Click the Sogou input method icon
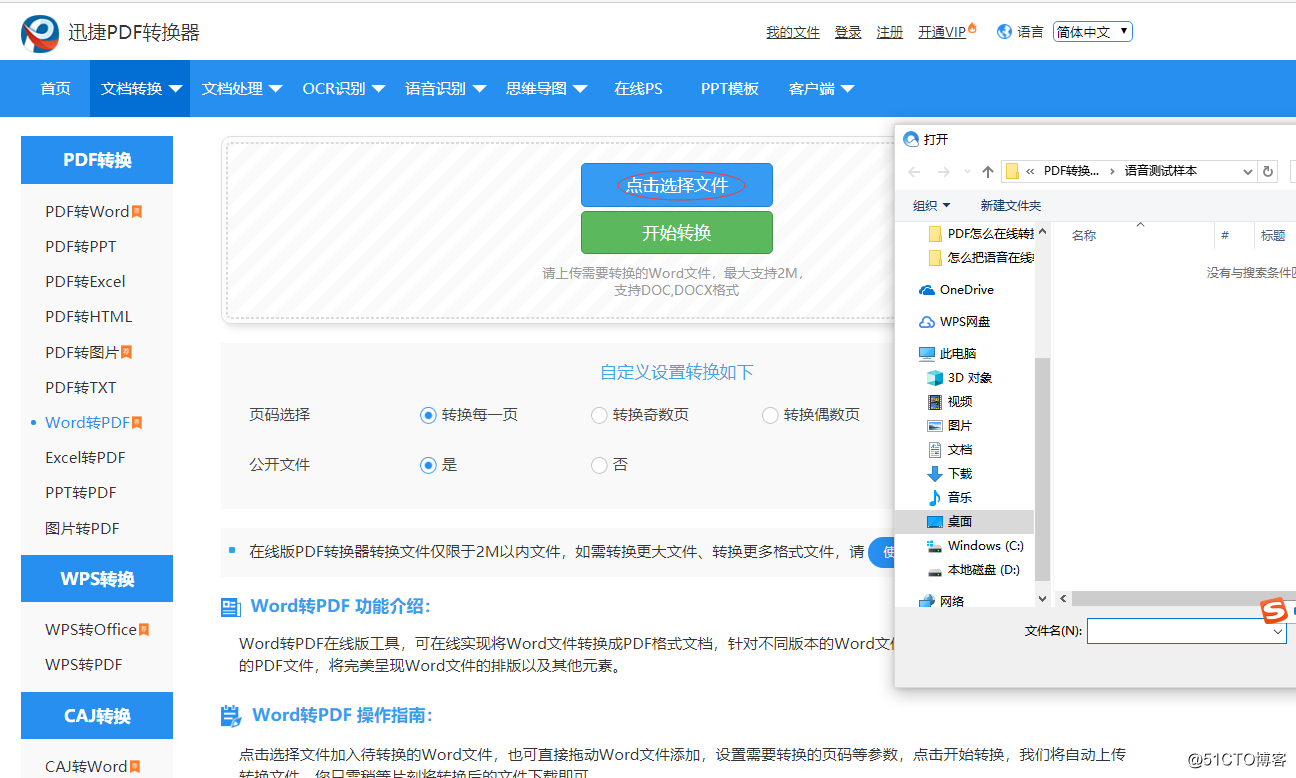Screen dimensions: 1296x778 click(1273, 610)
